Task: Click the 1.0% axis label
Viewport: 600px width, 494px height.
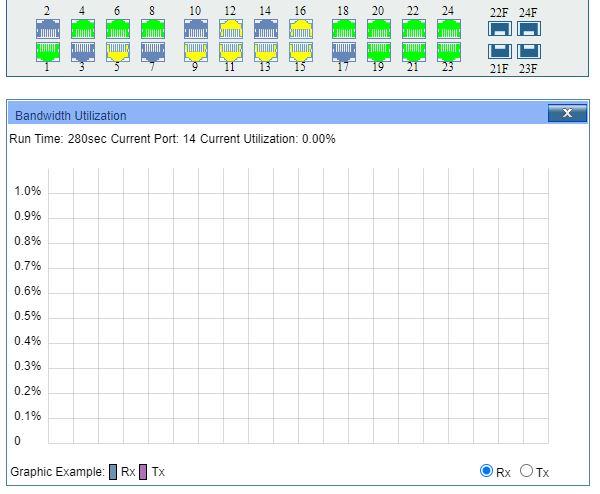Action: pos(28,191)
